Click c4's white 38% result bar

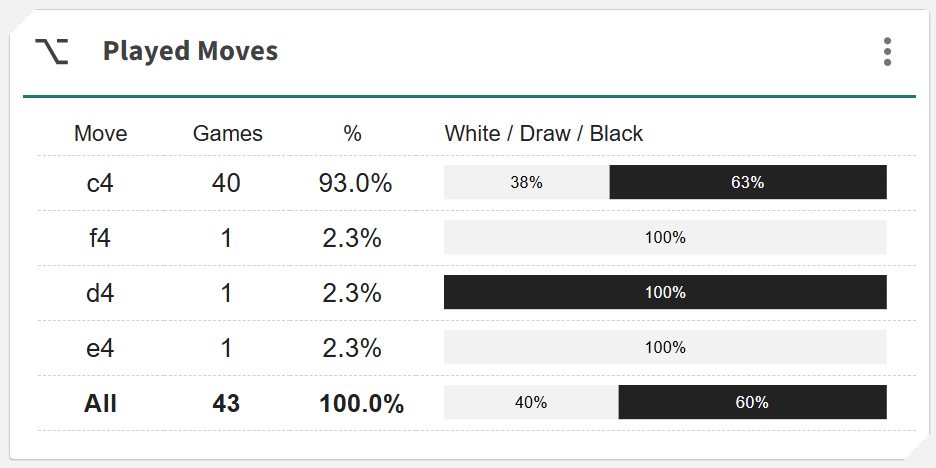point(526,183)
